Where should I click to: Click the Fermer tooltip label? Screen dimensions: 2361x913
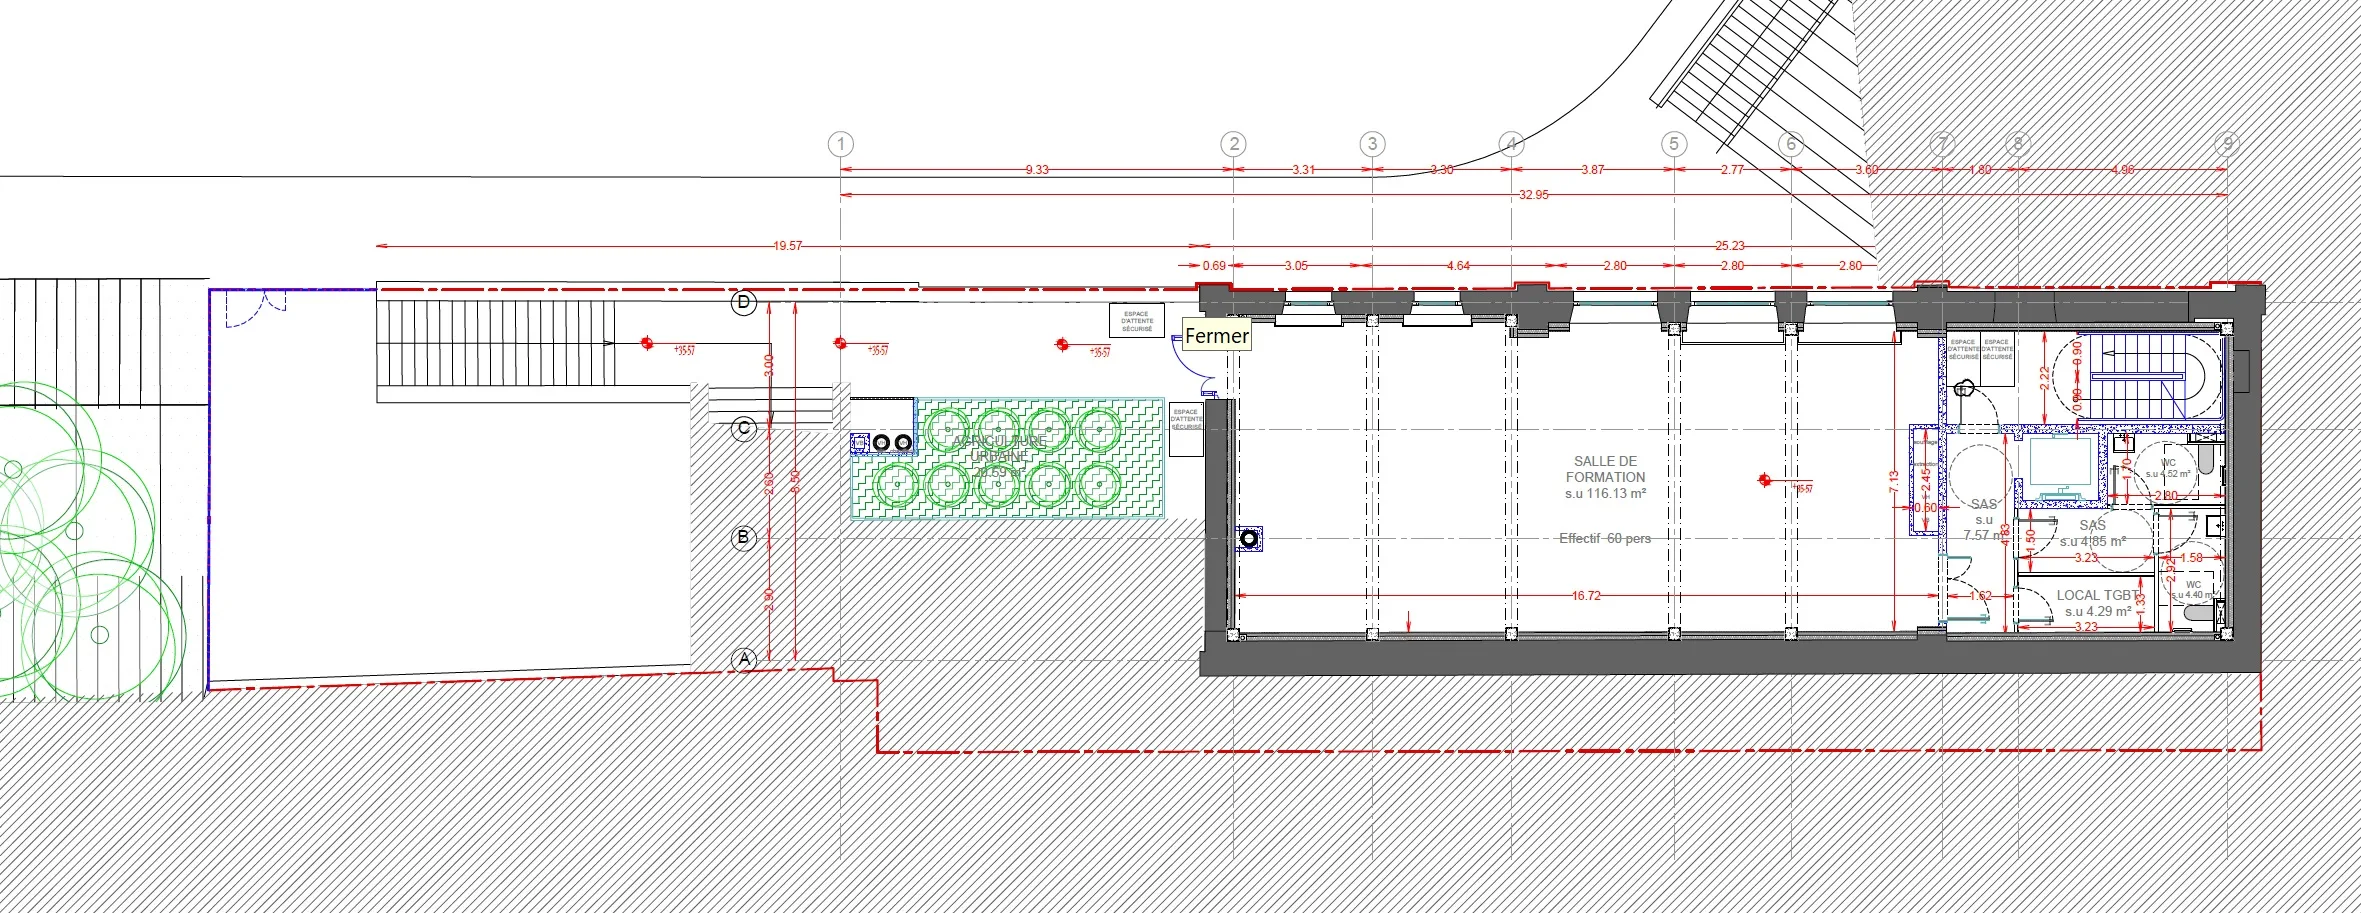[1217, 336]
